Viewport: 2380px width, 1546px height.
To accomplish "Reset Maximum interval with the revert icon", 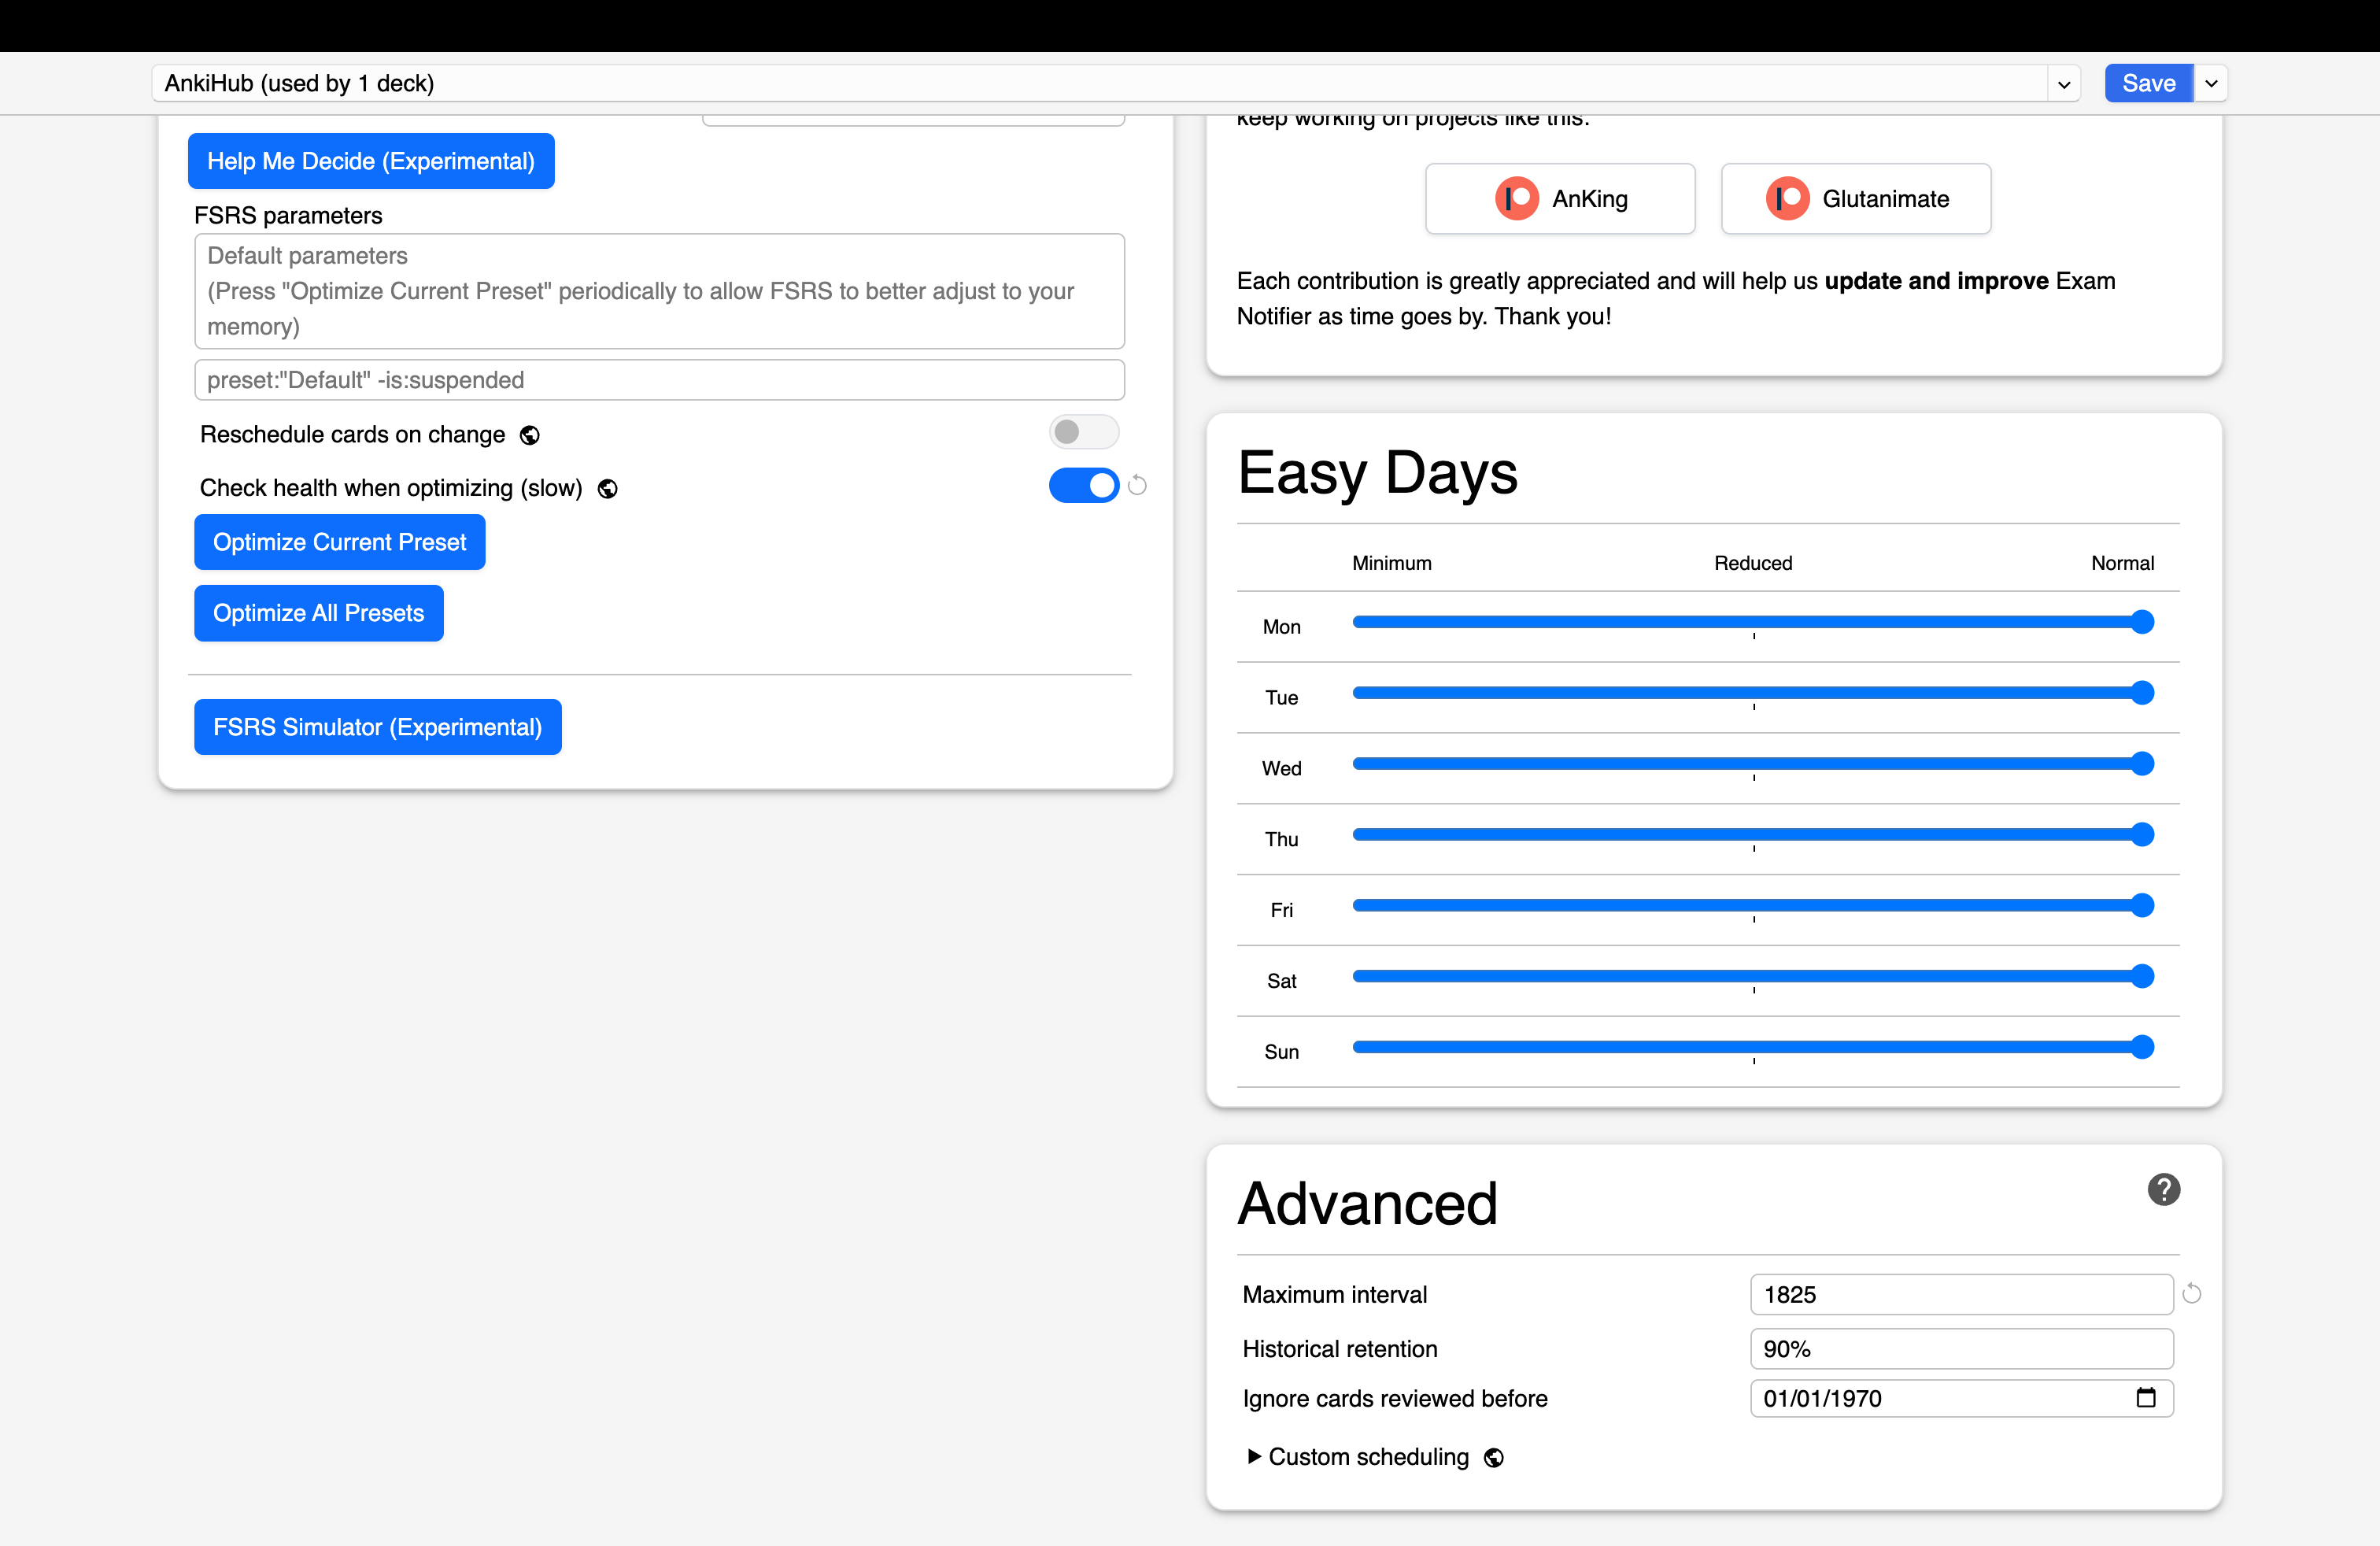I will pyautogui.click(x=2191, y=1294).
